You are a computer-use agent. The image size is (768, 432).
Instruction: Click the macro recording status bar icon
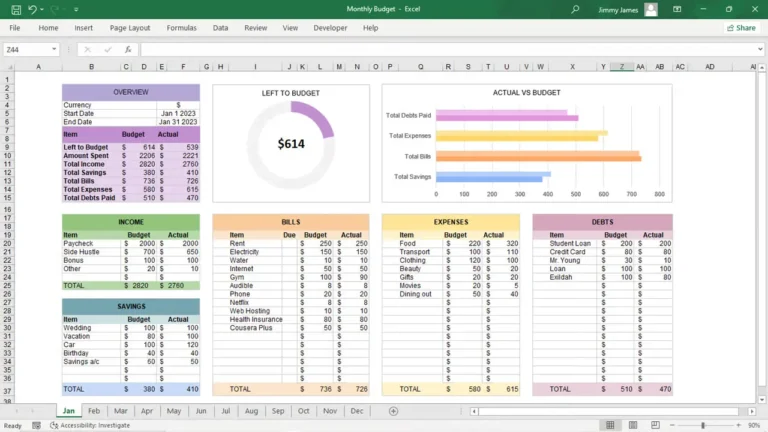[35, 425]
